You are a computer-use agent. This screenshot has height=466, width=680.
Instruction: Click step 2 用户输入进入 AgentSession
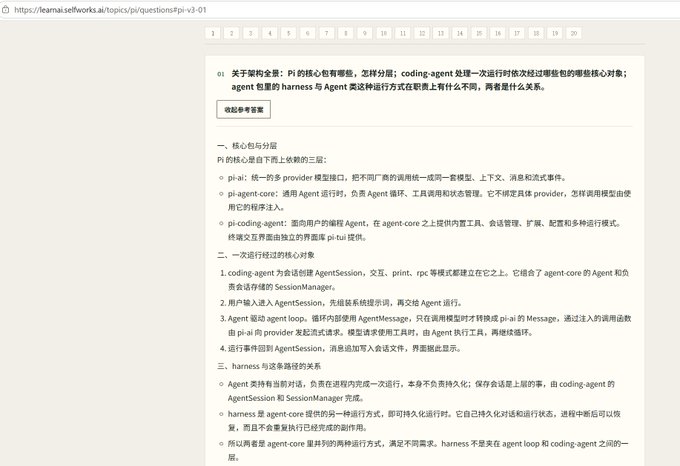pos(346,303)
